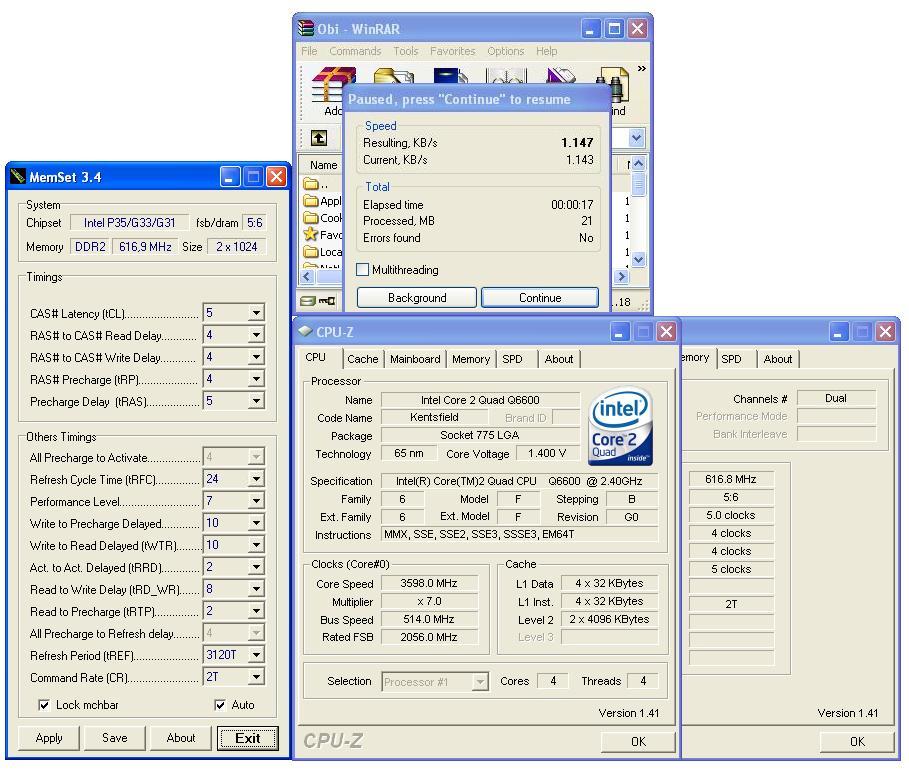Select the CPU tab in CPU-Z
Viewport: 909px width, 770px height.
(317, 357)
